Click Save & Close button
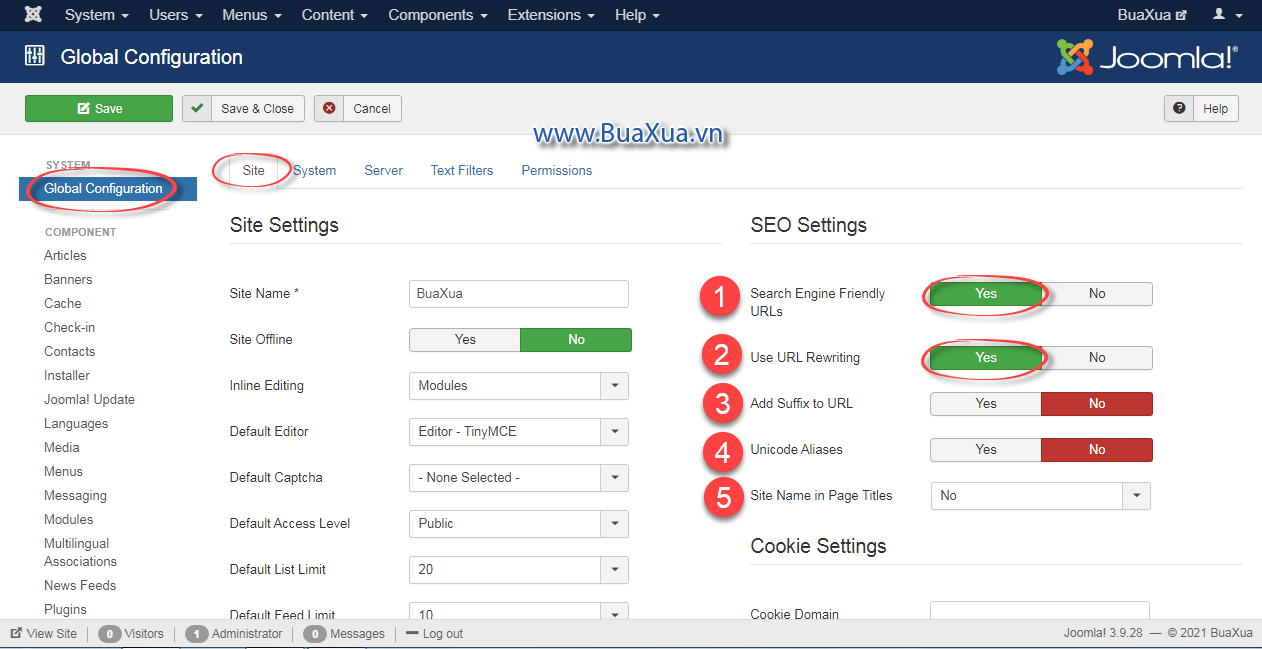Image resolution: width=1262 pixels, height=649 pixels. tap(244, 109)
